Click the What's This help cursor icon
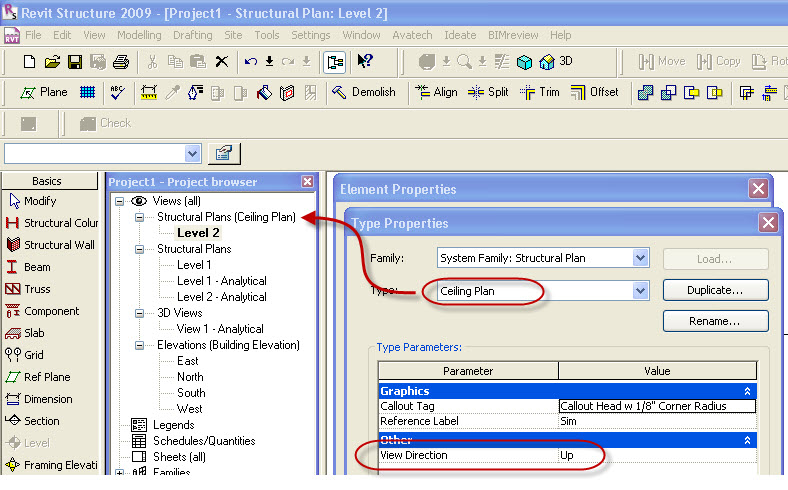This screenshot has width=788, height=490. (365, 61)
